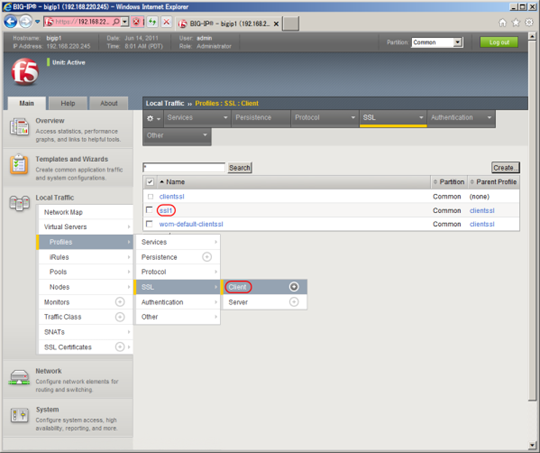
Task: Click the System section icon
Action: pos(19,415)
